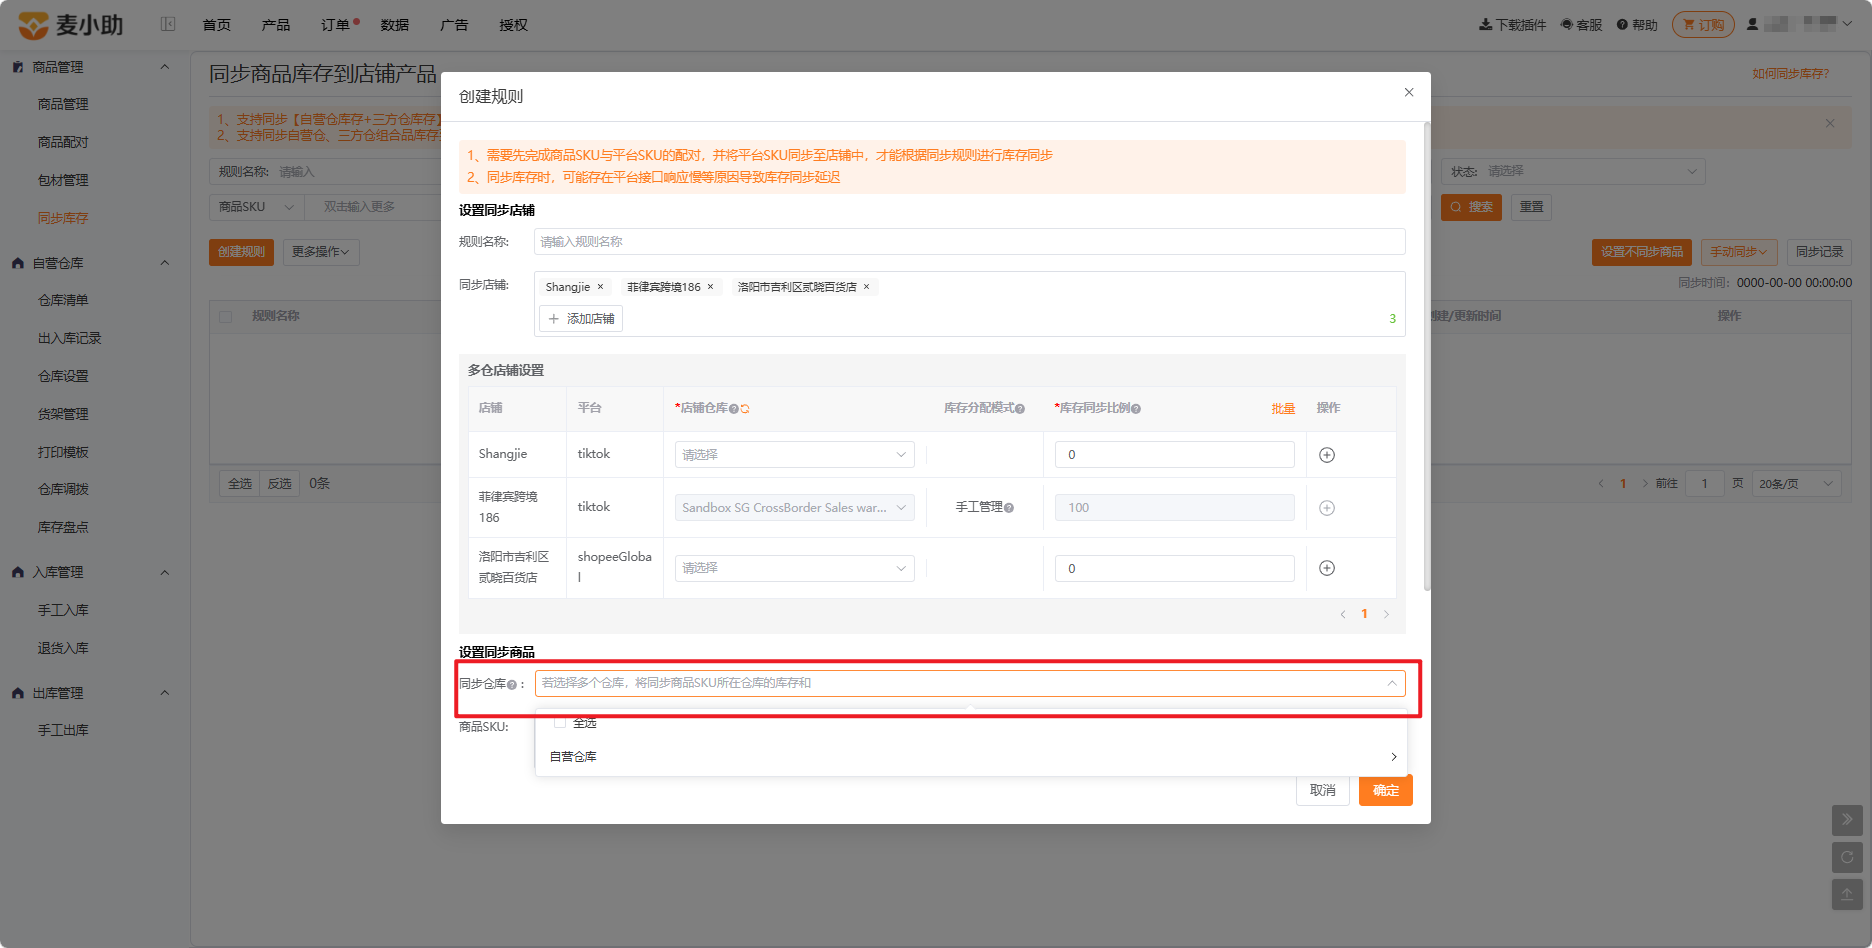
Task: Collapse sidebar with the top toggle icon
Action: tap(168, 24)
